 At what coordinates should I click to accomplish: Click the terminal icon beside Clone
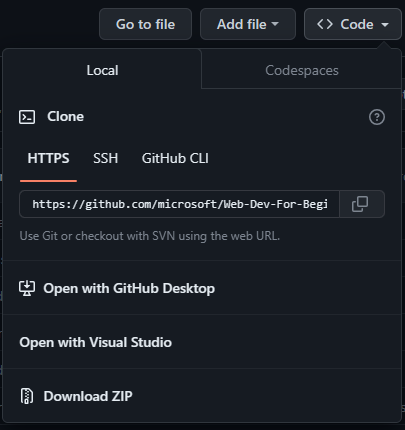pos(27,117)
